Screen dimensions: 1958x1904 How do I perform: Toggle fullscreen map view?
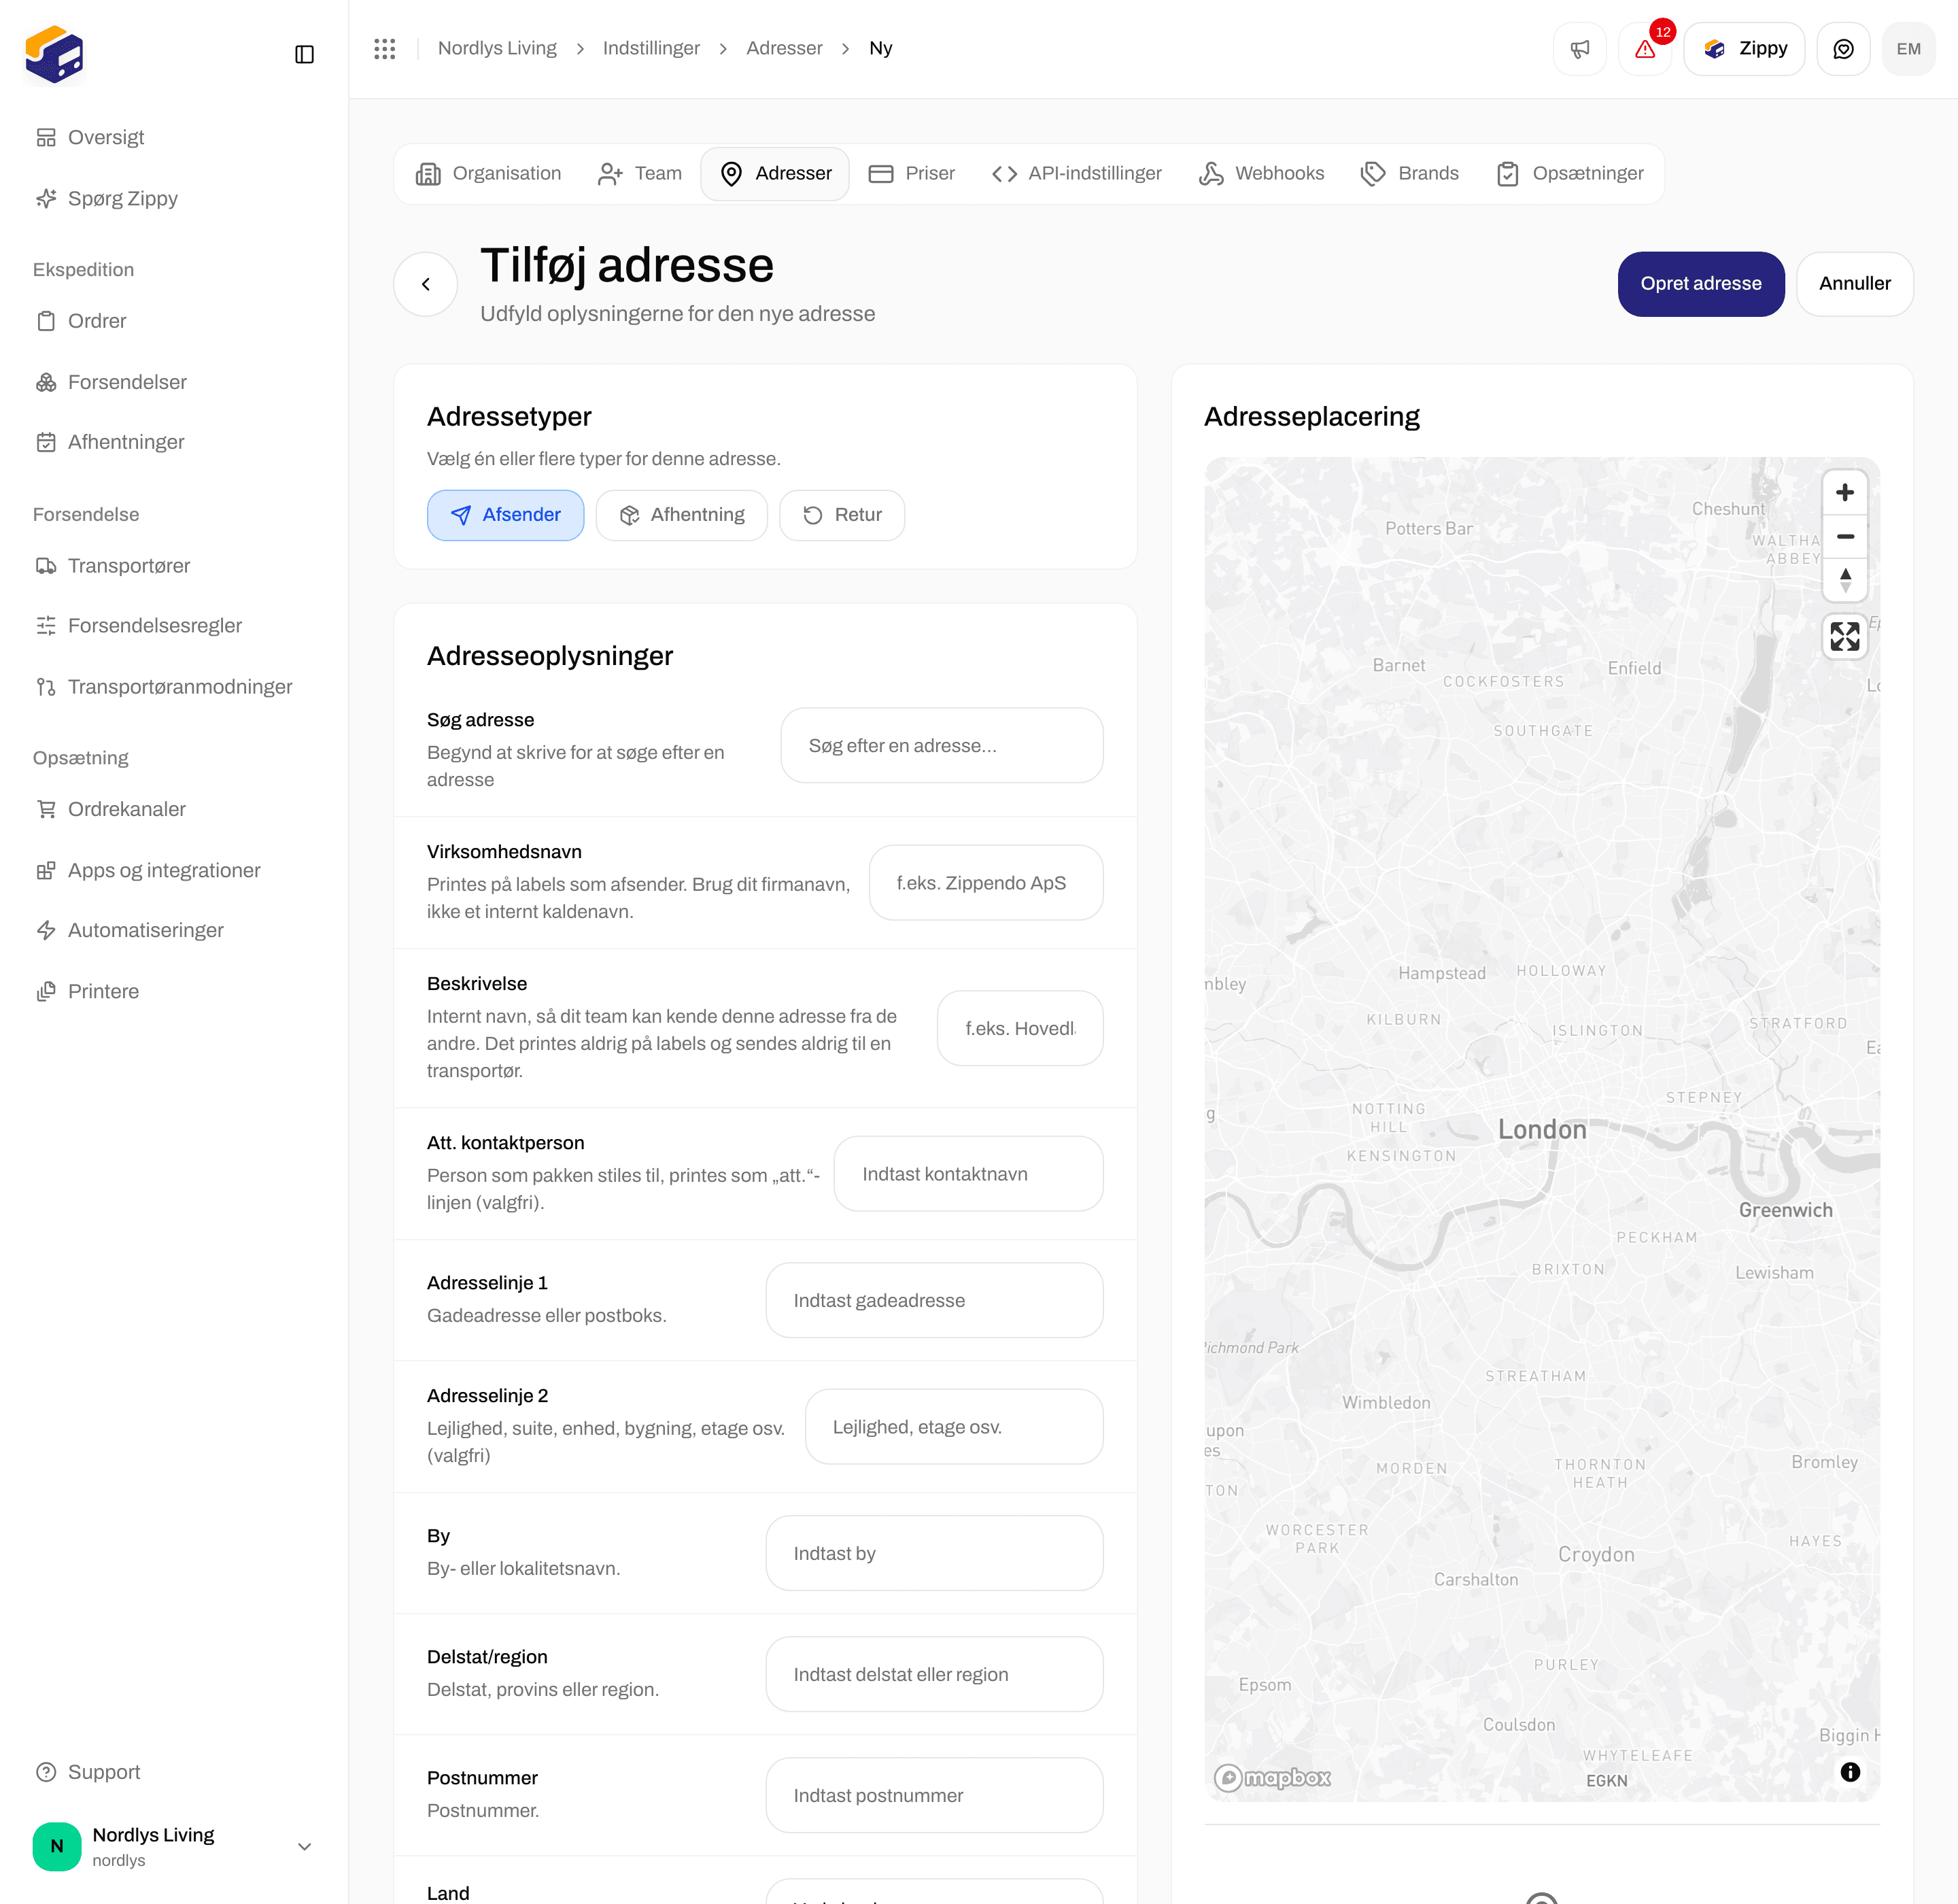1845,637
